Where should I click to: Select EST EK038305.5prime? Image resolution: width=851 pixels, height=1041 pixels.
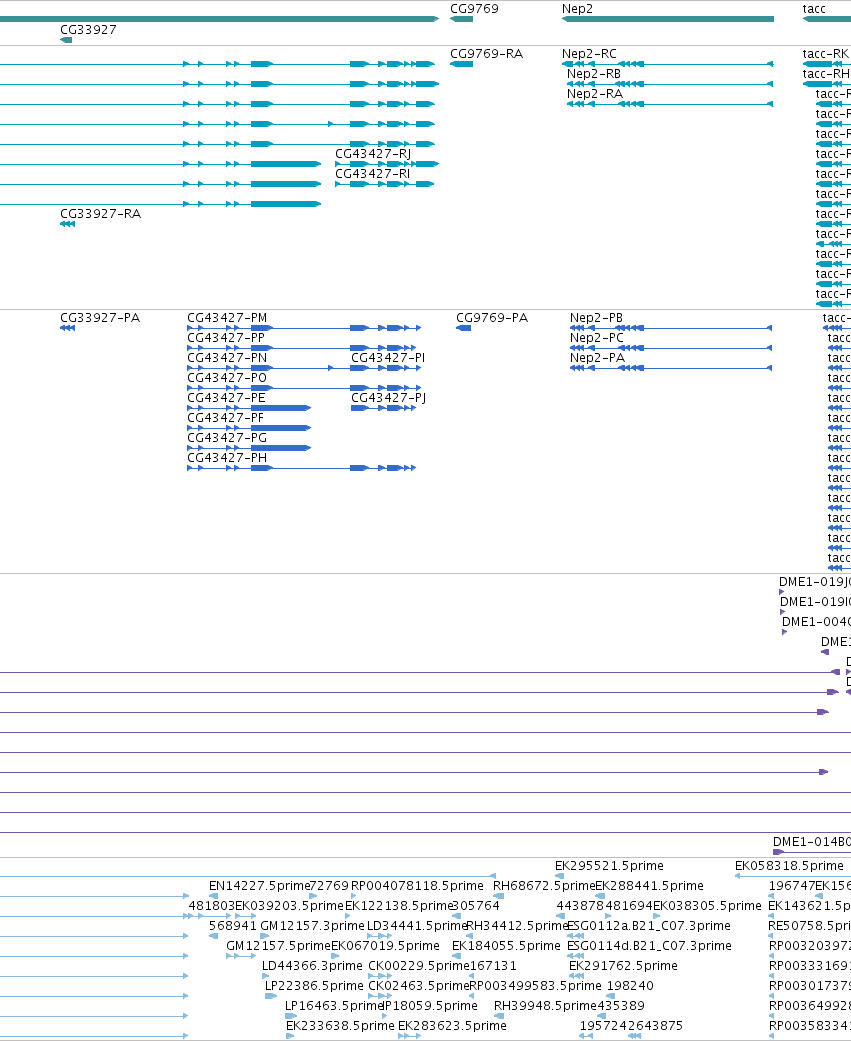[708, 906]
